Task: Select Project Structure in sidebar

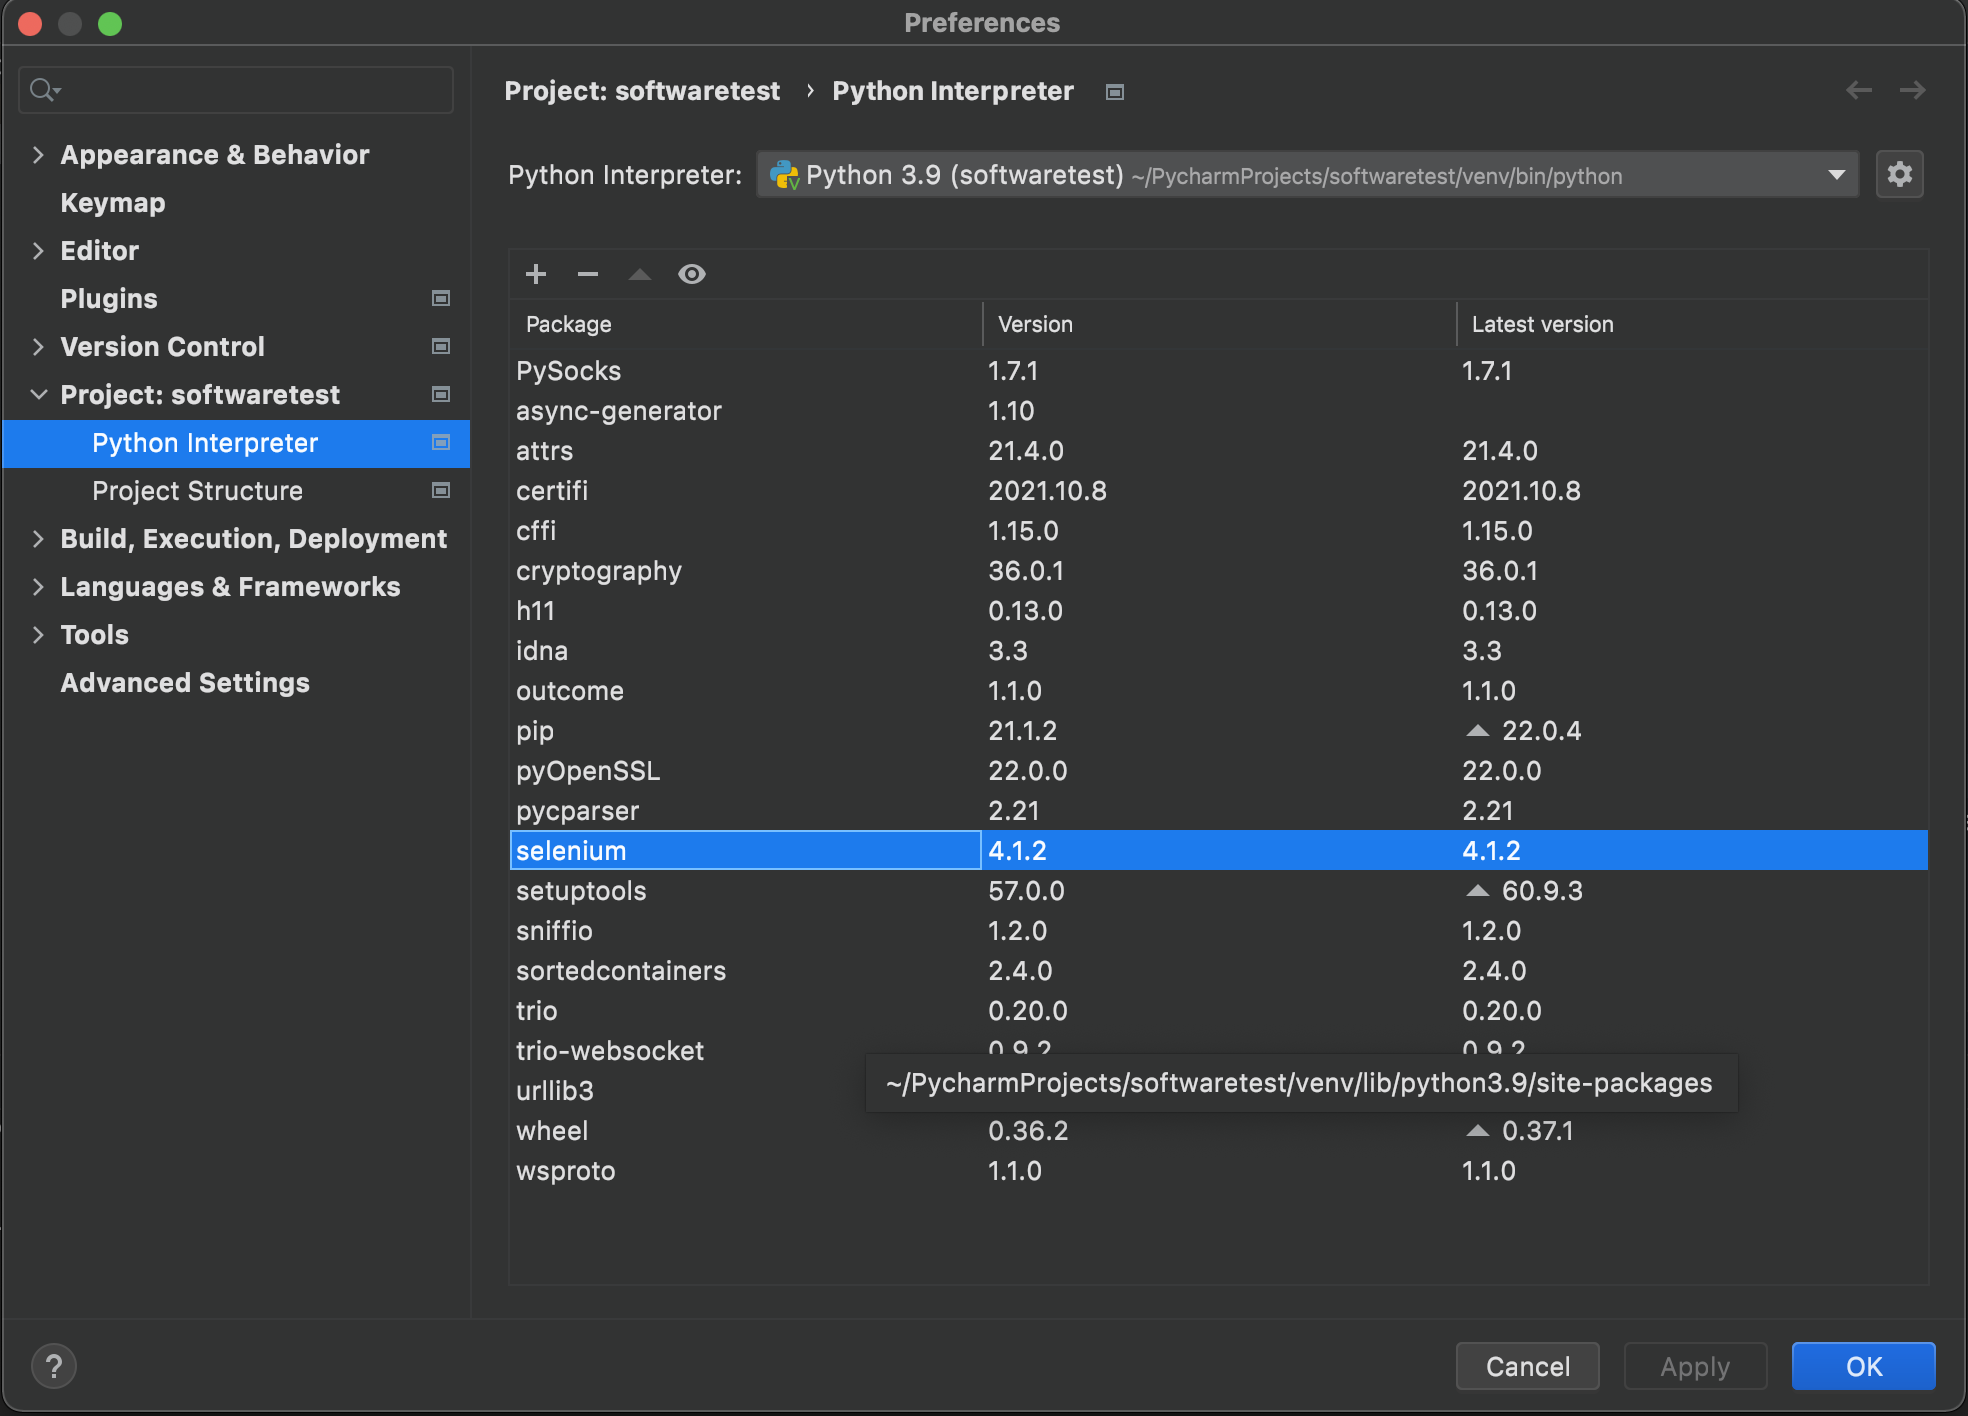Action: click(197, 491)
